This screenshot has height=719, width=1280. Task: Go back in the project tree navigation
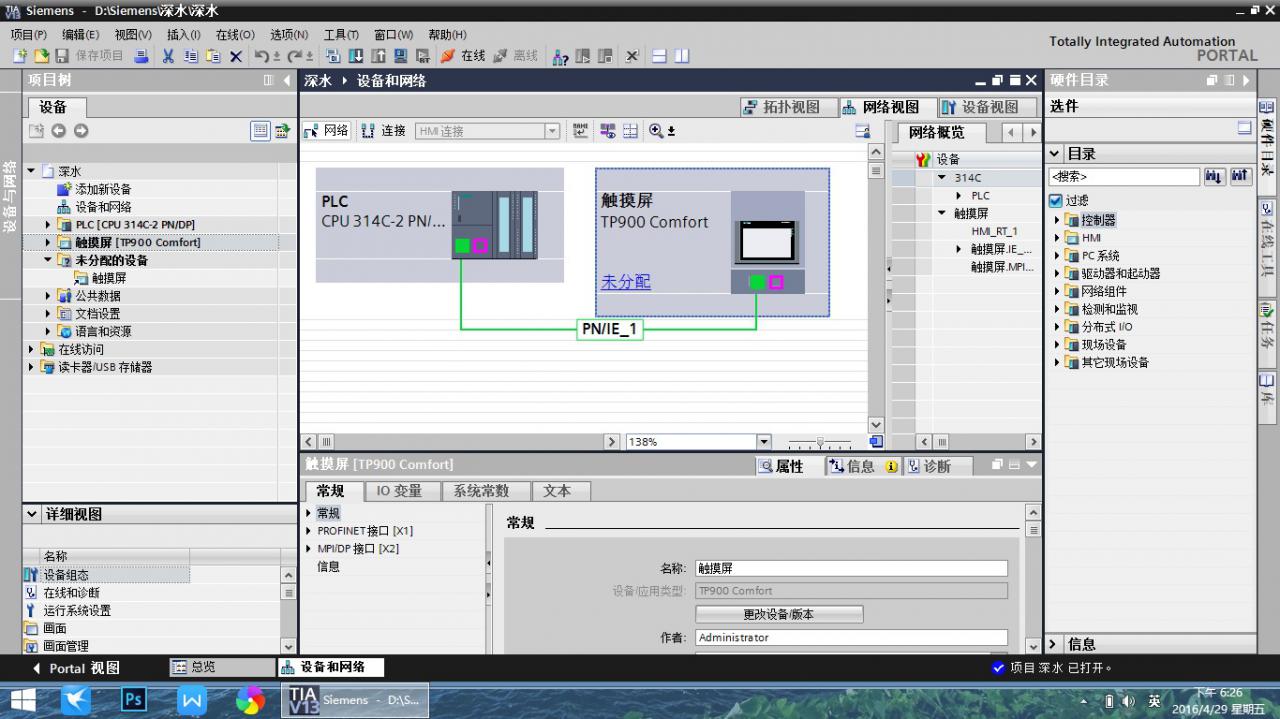coord(58,131)
